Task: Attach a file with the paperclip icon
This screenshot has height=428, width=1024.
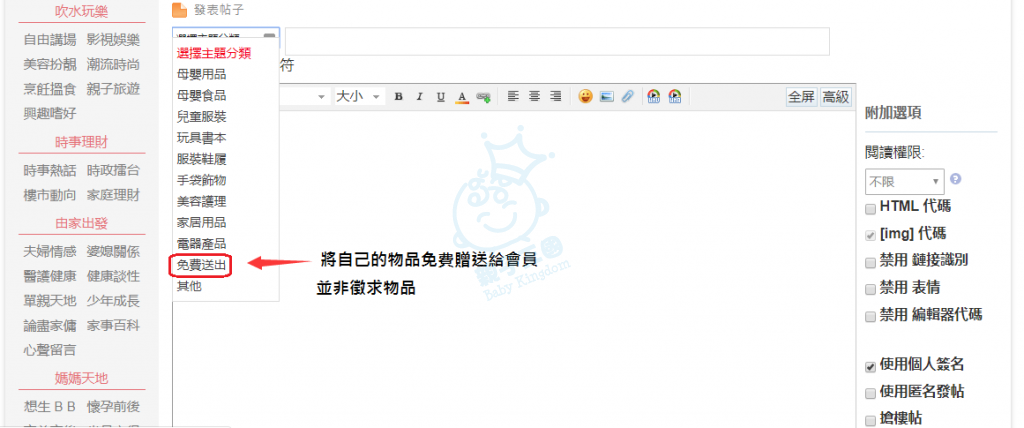Action: 627,97
